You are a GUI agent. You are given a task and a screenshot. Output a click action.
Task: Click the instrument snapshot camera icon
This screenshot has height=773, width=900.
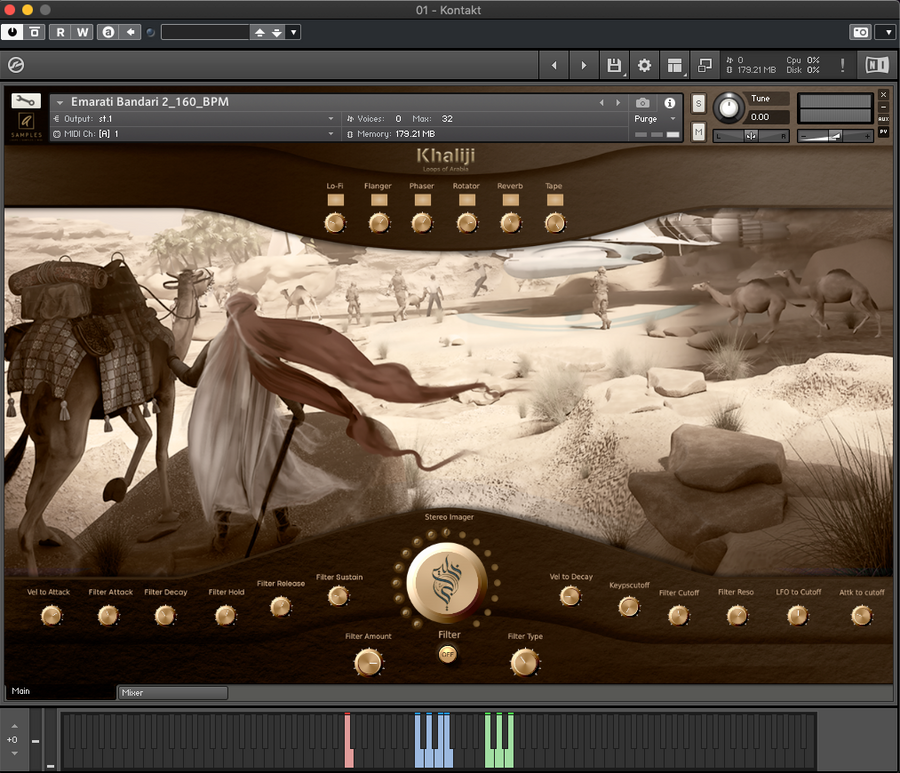642,103
